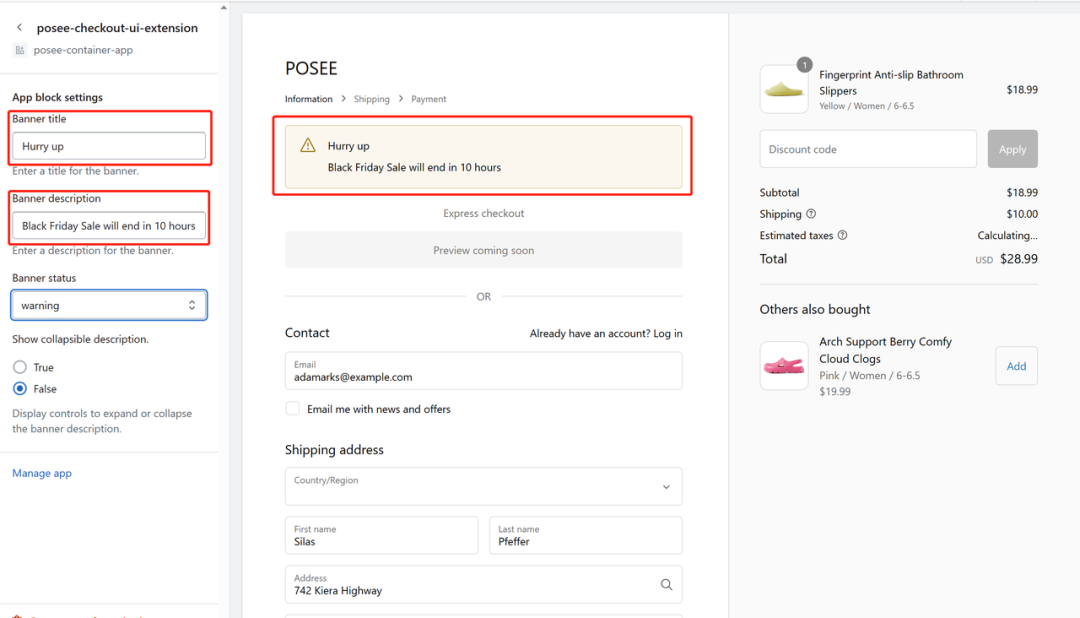
Task: Click the Discount code field
Action: point(868,149)
